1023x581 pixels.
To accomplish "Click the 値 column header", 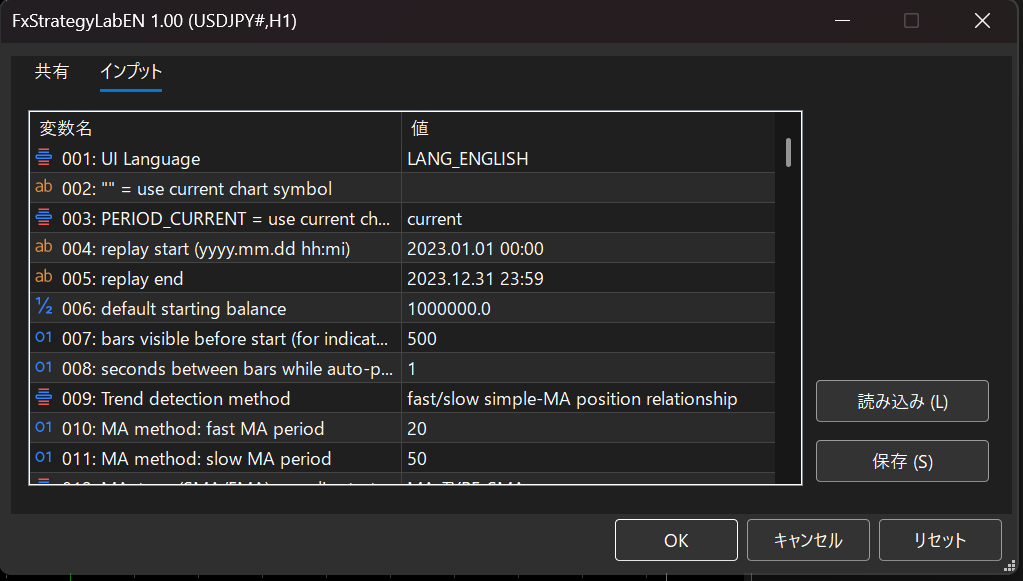I will tap(588, 128).
